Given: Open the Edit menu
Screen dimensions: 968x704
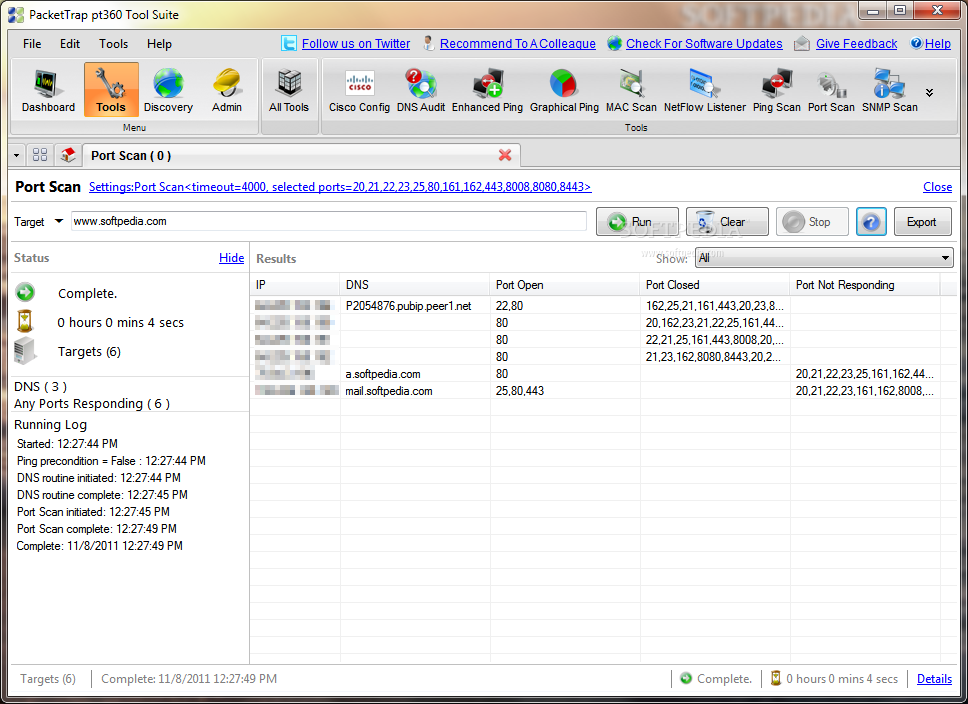Looking at the screenshot, I should point(70,44).
